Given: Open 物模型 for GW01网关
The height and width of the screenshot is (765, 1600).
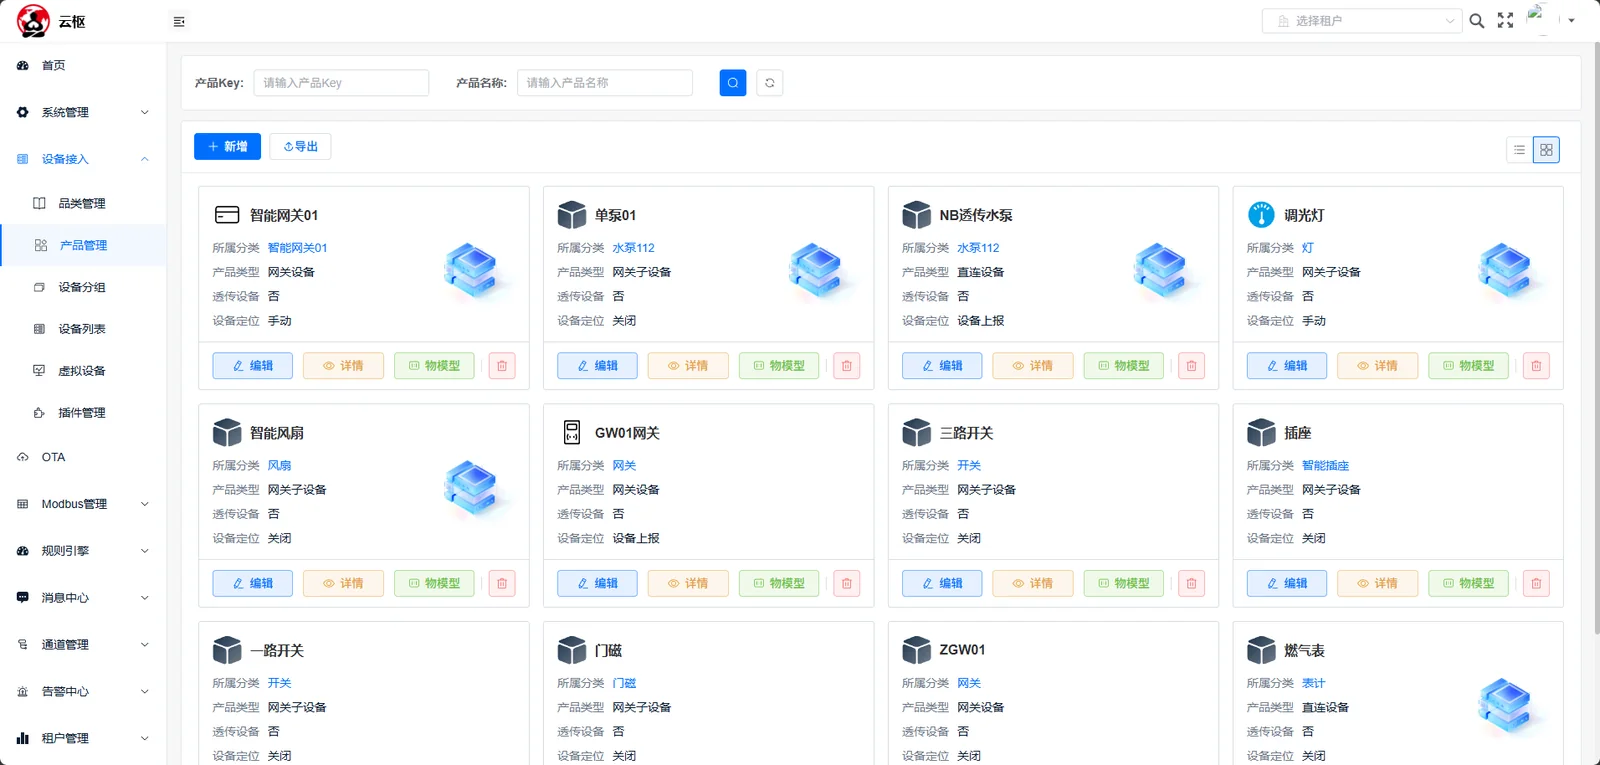Looking at the screenshot, I should (779, 584).
